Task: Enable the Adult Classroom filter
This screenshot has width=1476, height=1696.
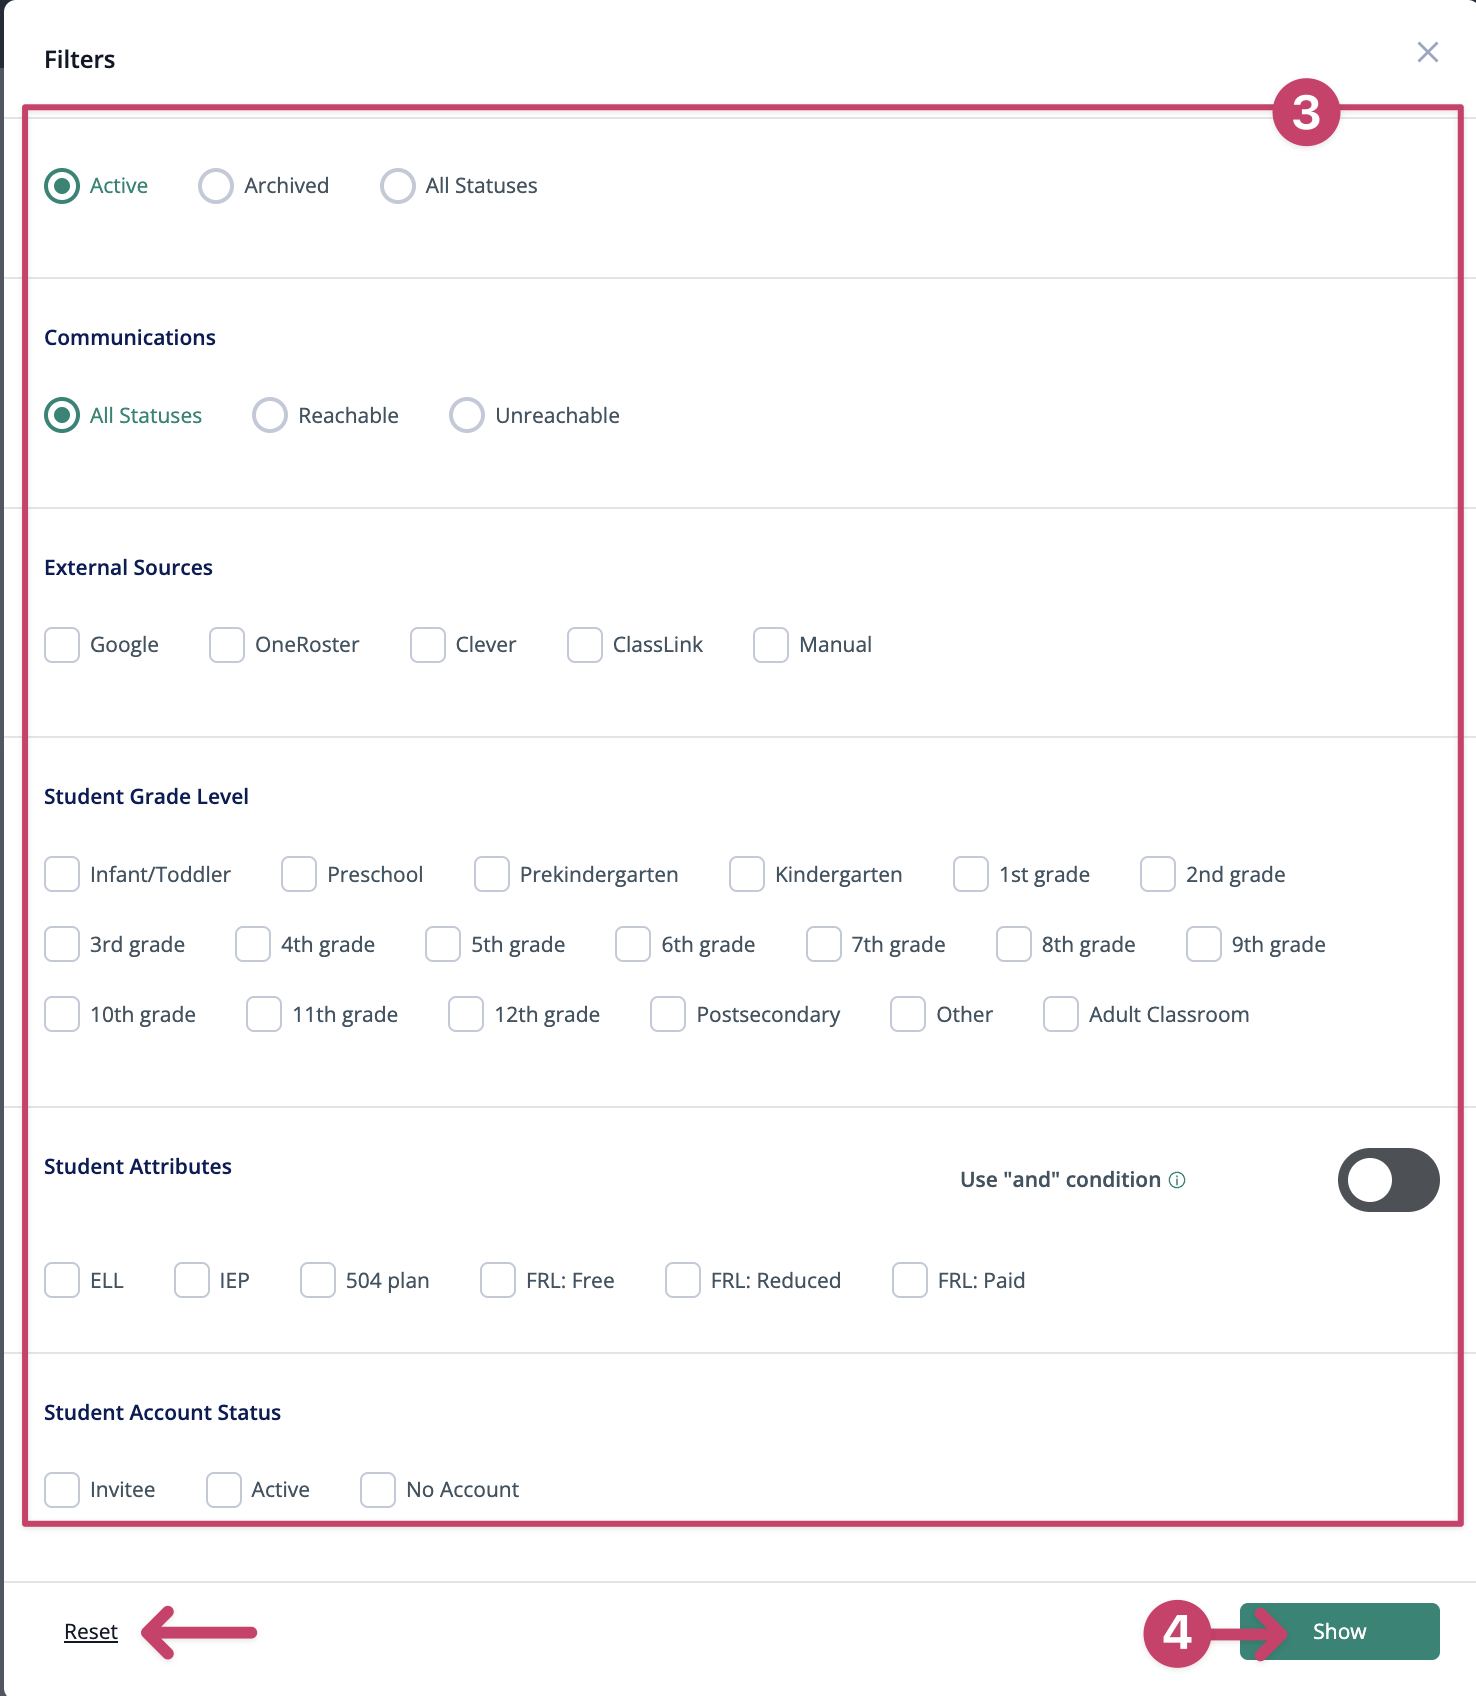Action: point(1060,1014)
